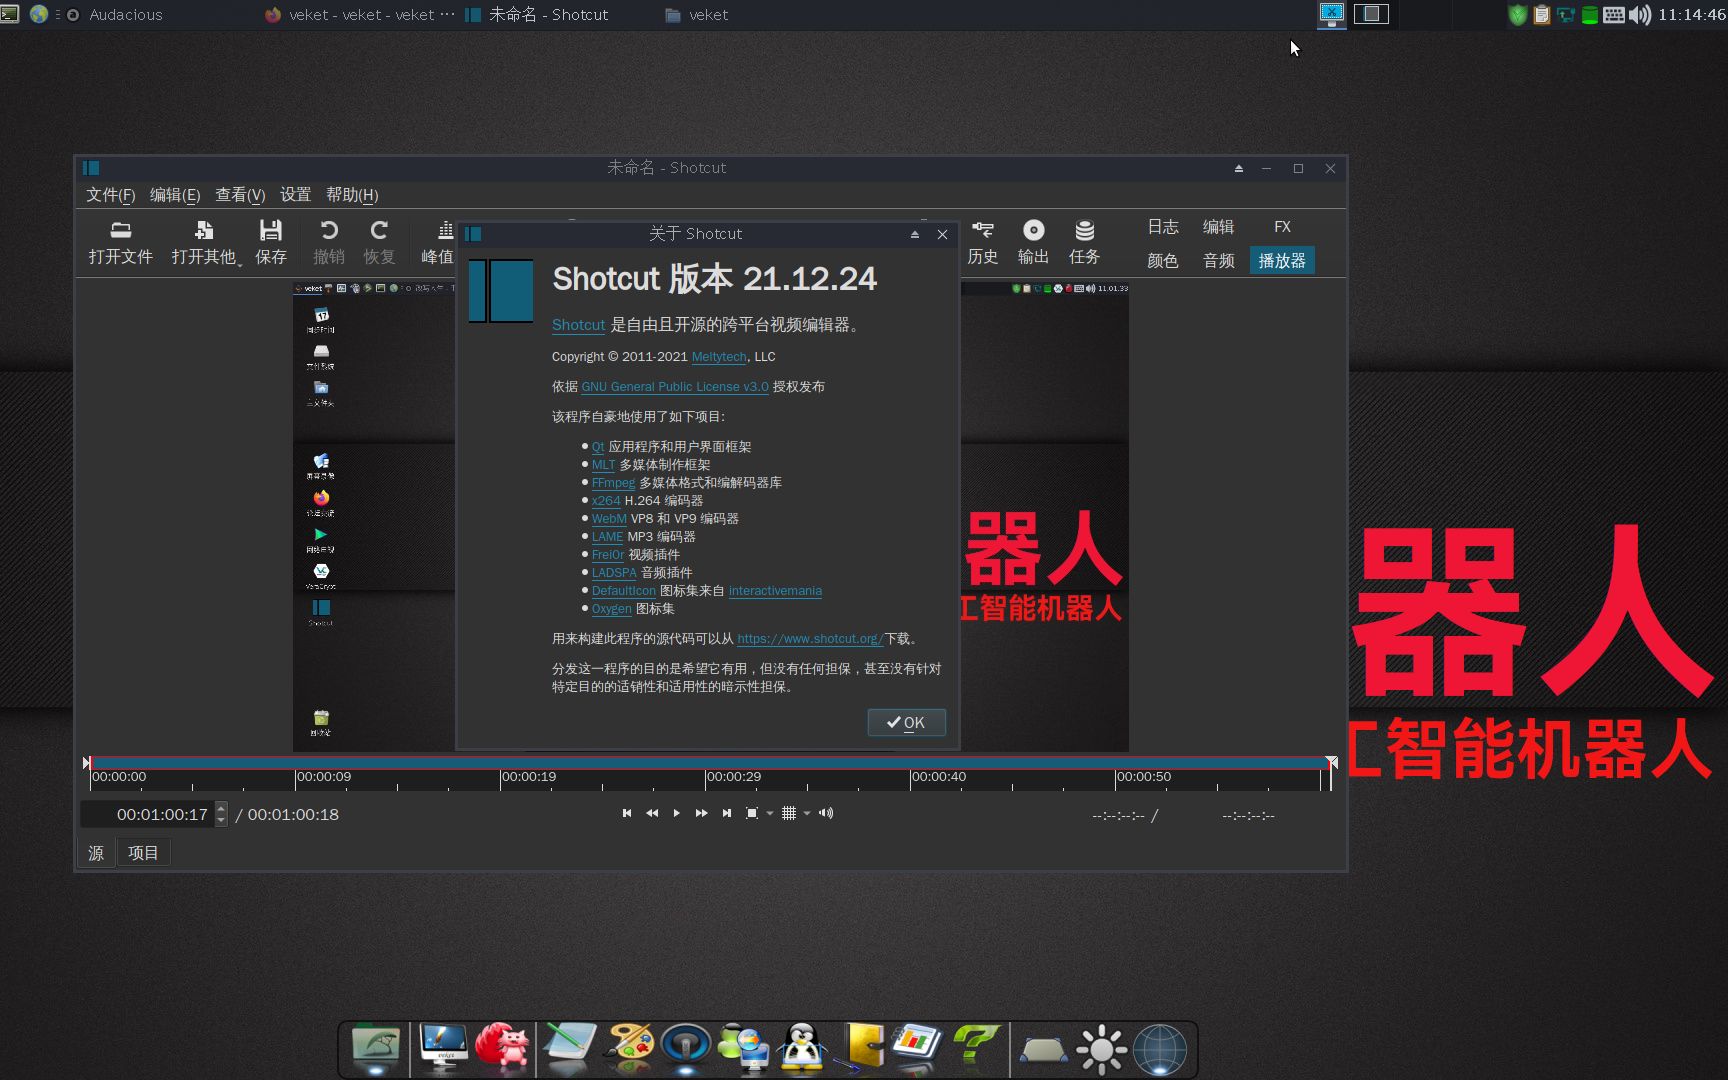Select the 颜色 color layout button
This screenshot has height=1080, width=1728.
(x=1163, y=261)
